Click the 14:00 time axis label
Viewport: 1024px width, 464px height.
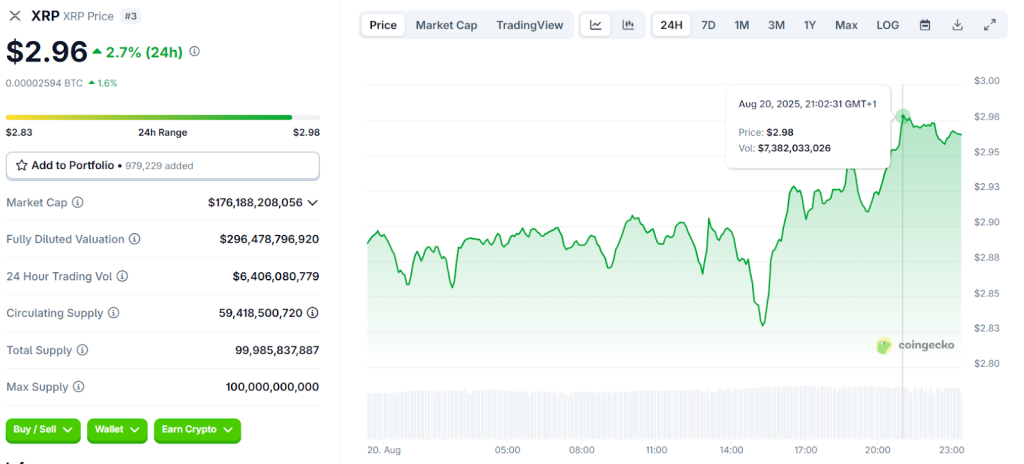click(x=731, y=450)
